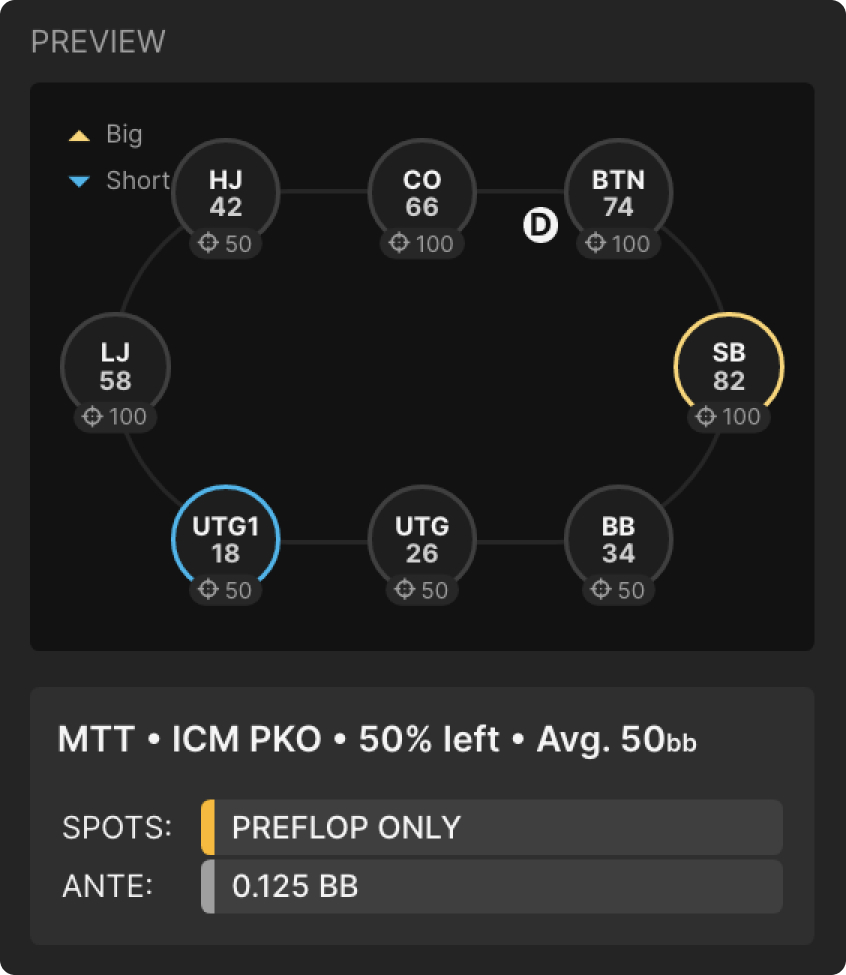This screenshot has height=975, width=846.
Task: Click the bounty icon under SB seat
Action: click(706, 416)
